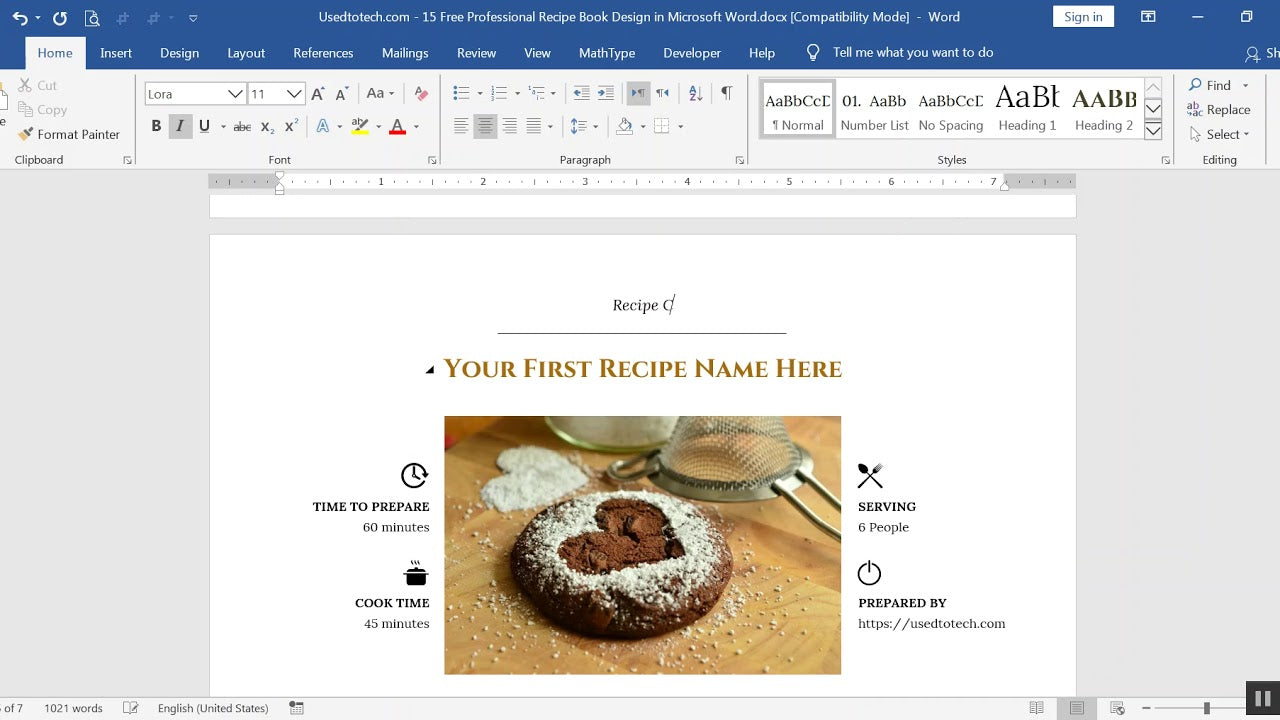Image resolution: width=1280 pixels, height=720 pixels.
Task: Open the MathType tab
Action: point(607,53)
